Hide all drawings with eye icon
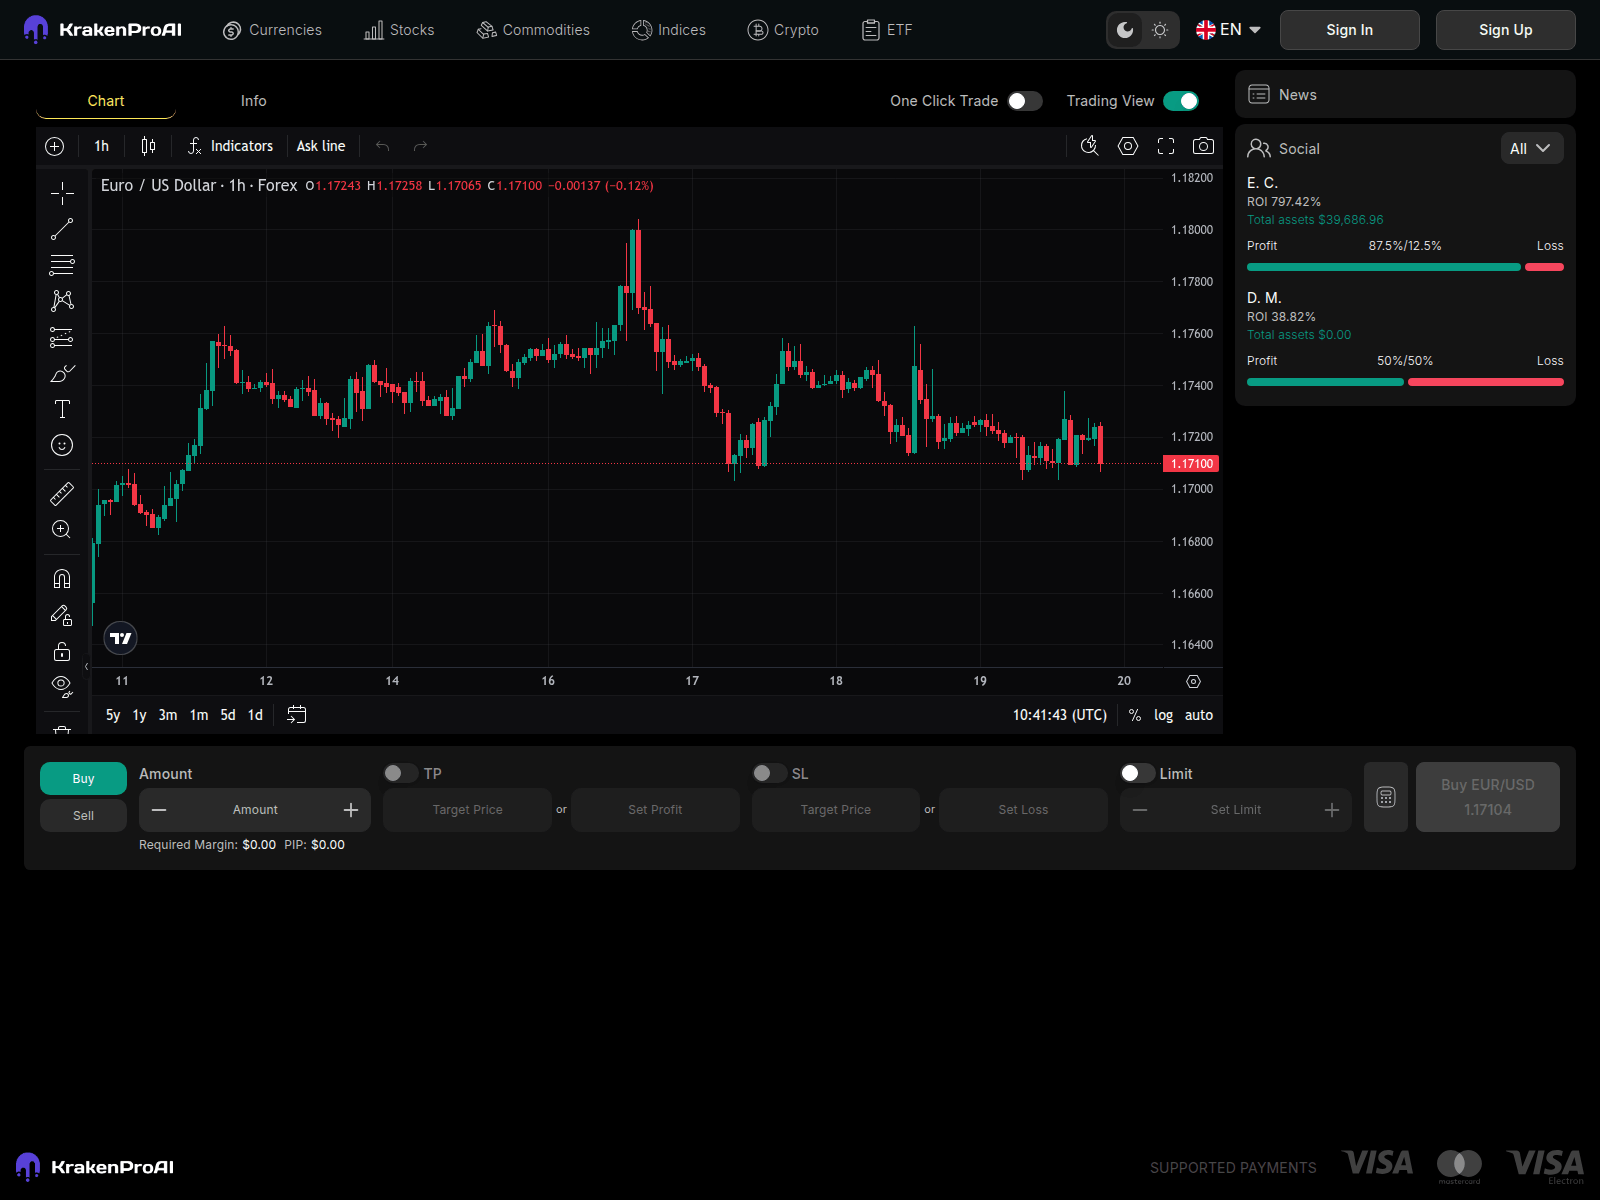Screen dimensions: 1600x1200 point(62,686)
